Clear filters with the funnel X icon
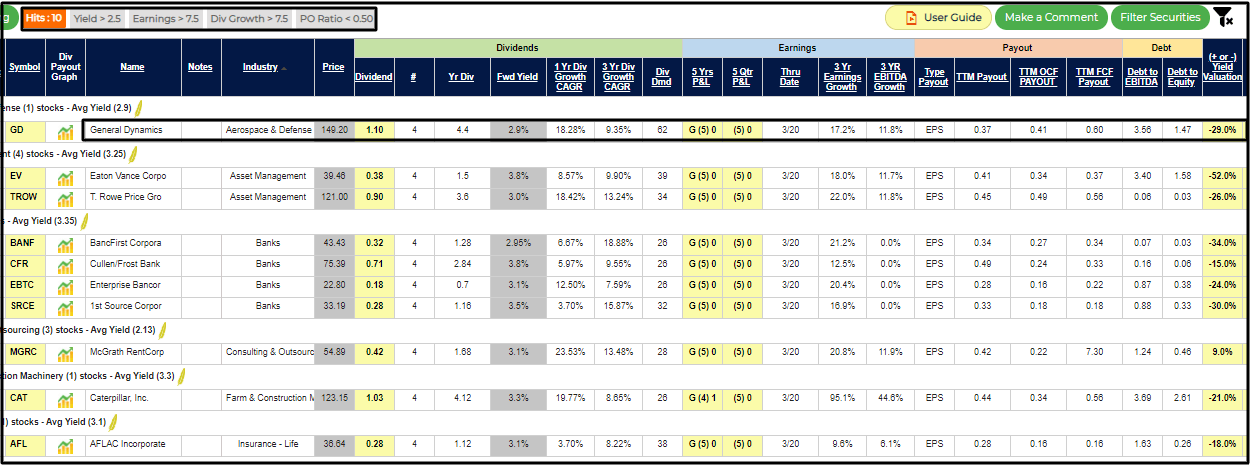Viewport: 1252px width, 465px height. pos(1222,17)
